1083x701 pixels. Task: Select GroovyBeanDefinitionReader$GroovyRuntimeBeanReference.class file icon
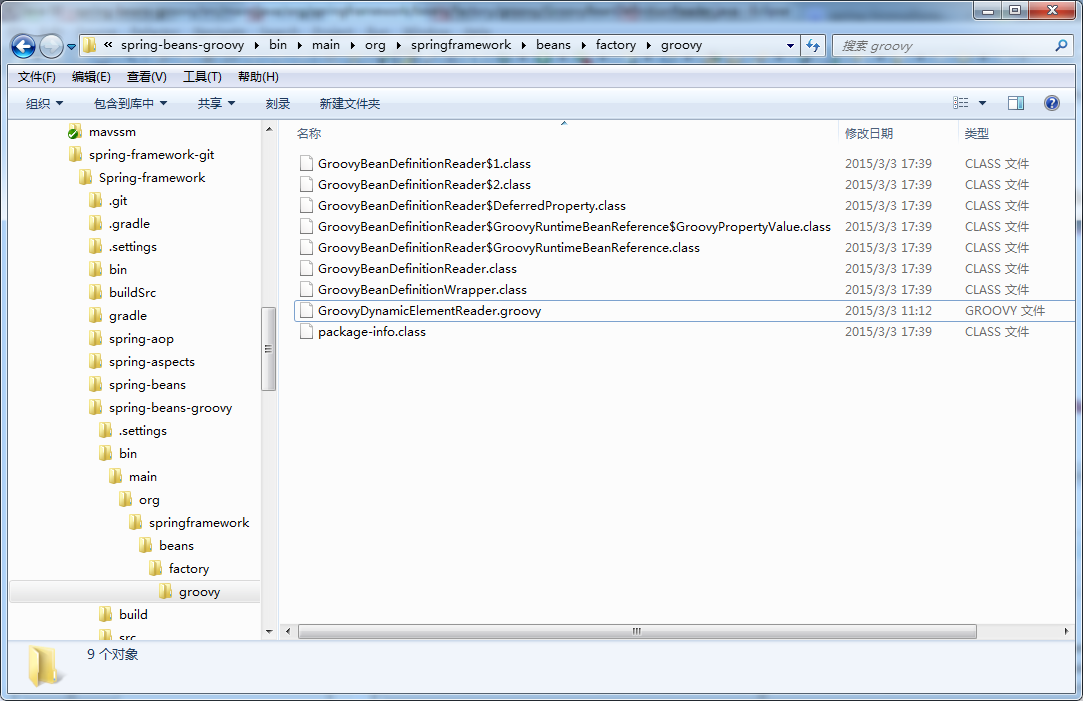click(306, 247)
